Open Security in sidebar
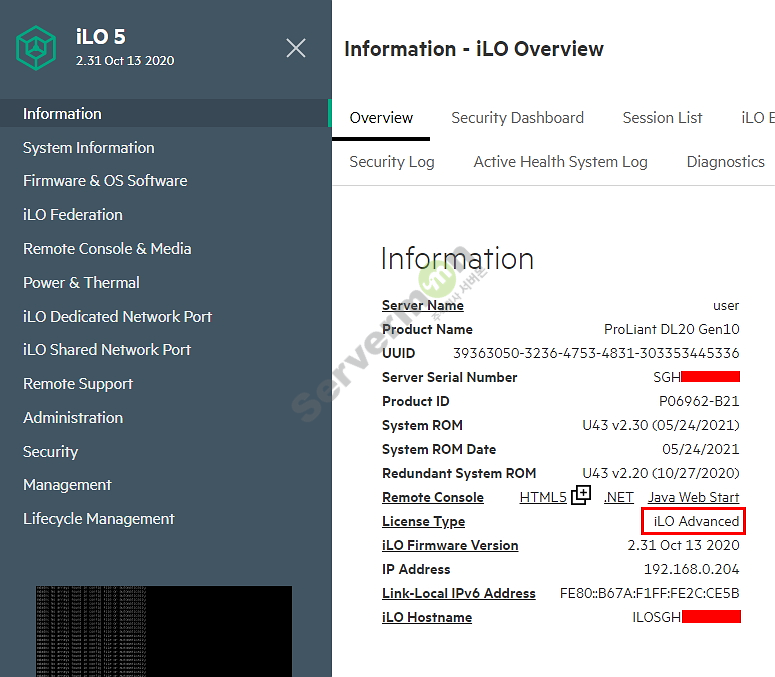 tap(50, 452)
